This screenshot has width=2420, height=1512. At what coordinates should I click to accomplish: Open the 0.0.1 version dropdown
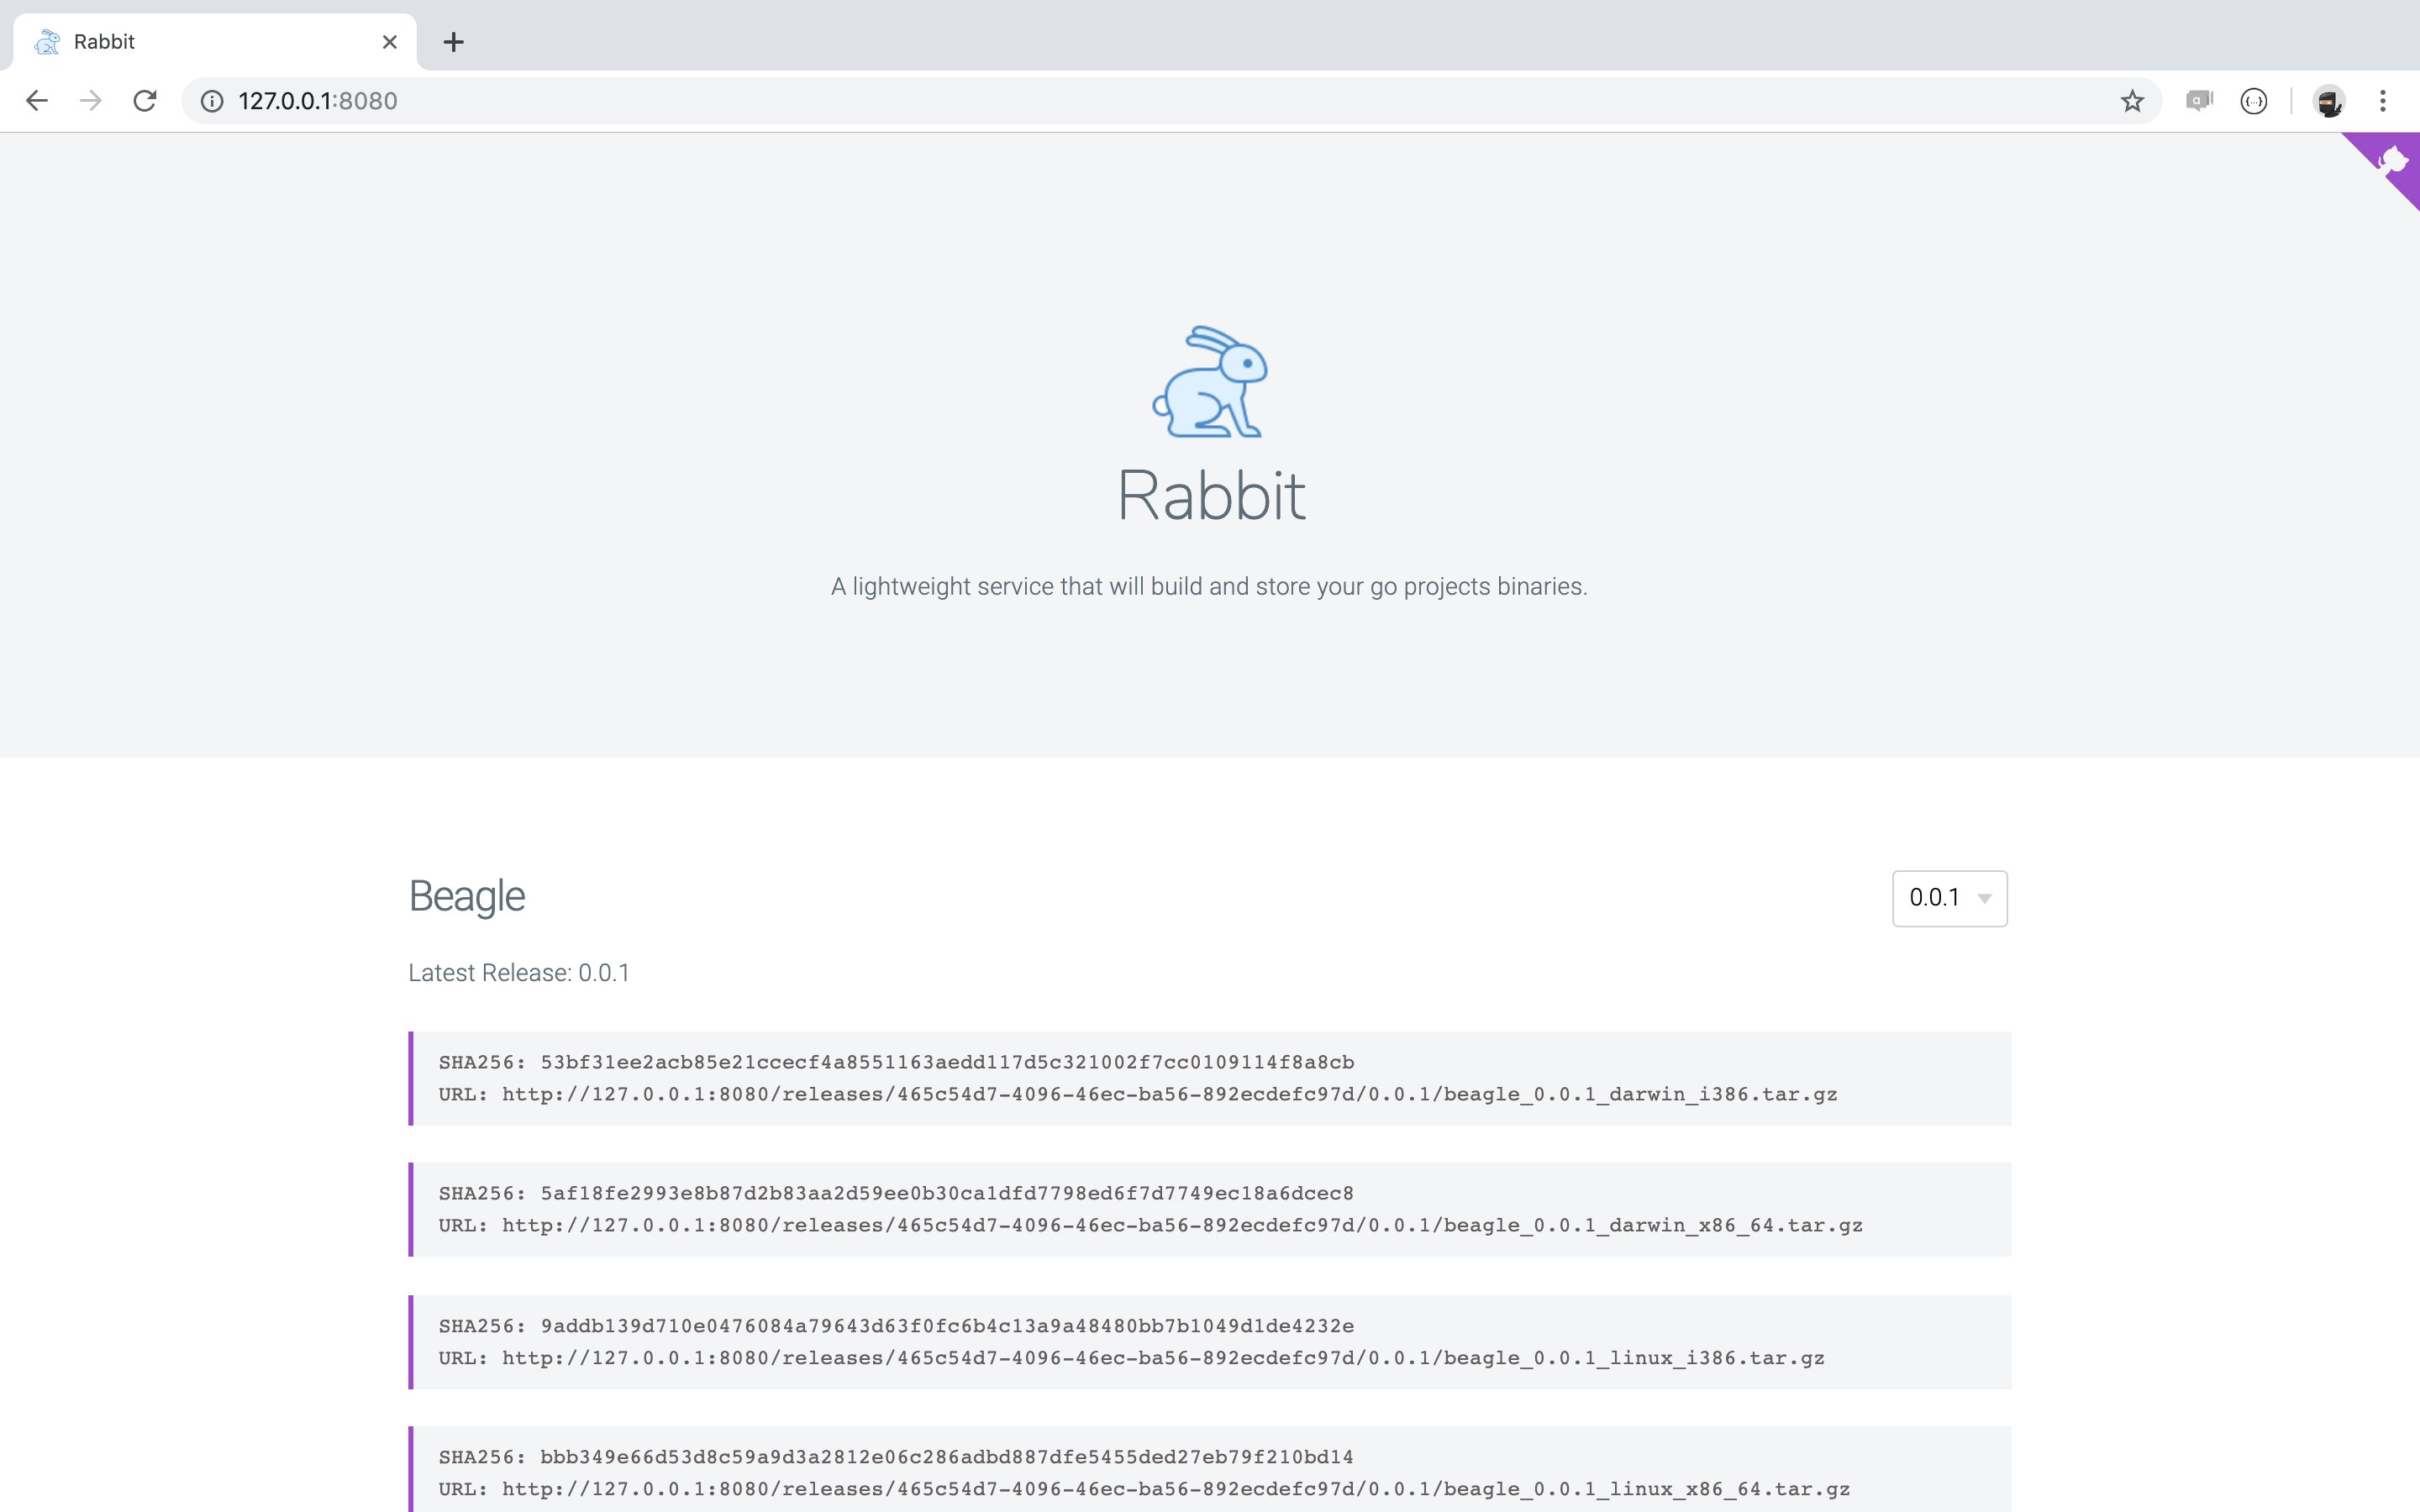[1949, 898]
